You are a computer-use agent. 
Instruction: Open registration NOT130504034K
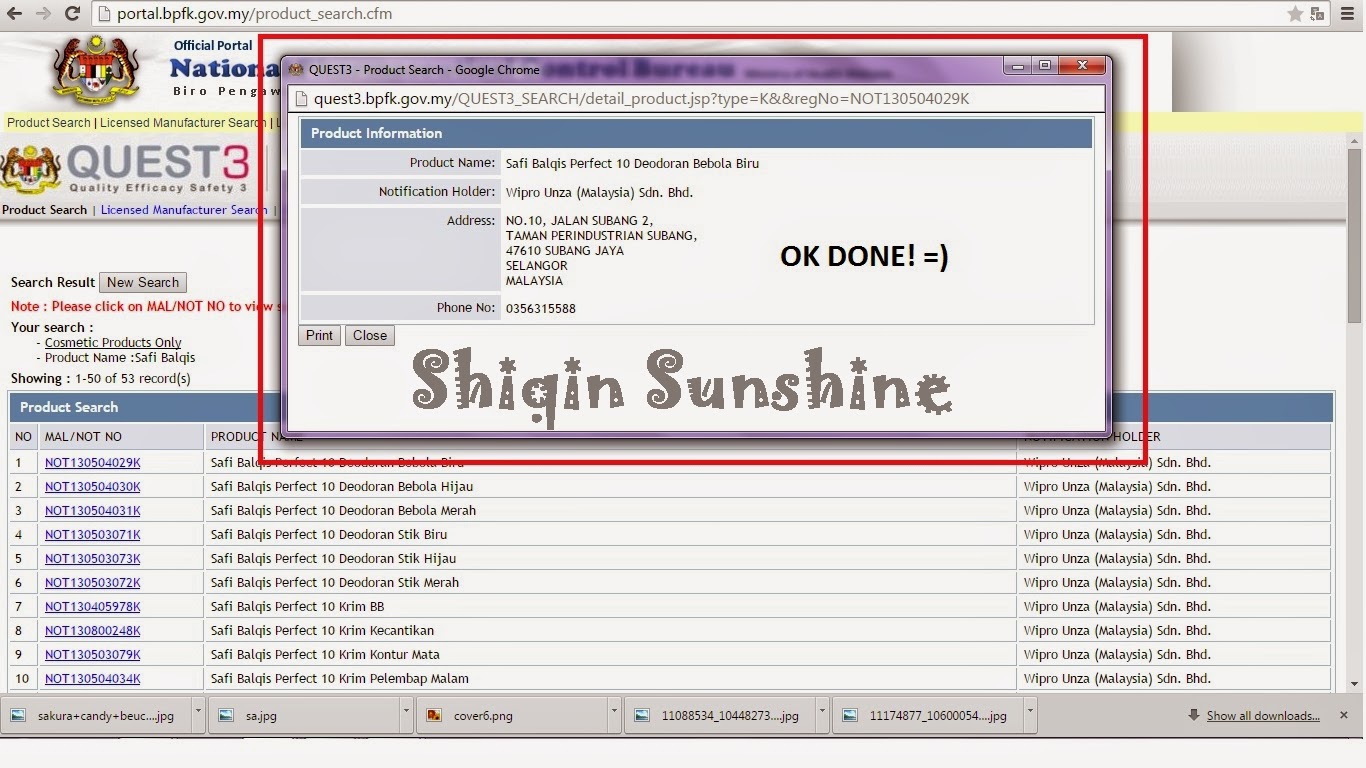click(x=93, y=679)
